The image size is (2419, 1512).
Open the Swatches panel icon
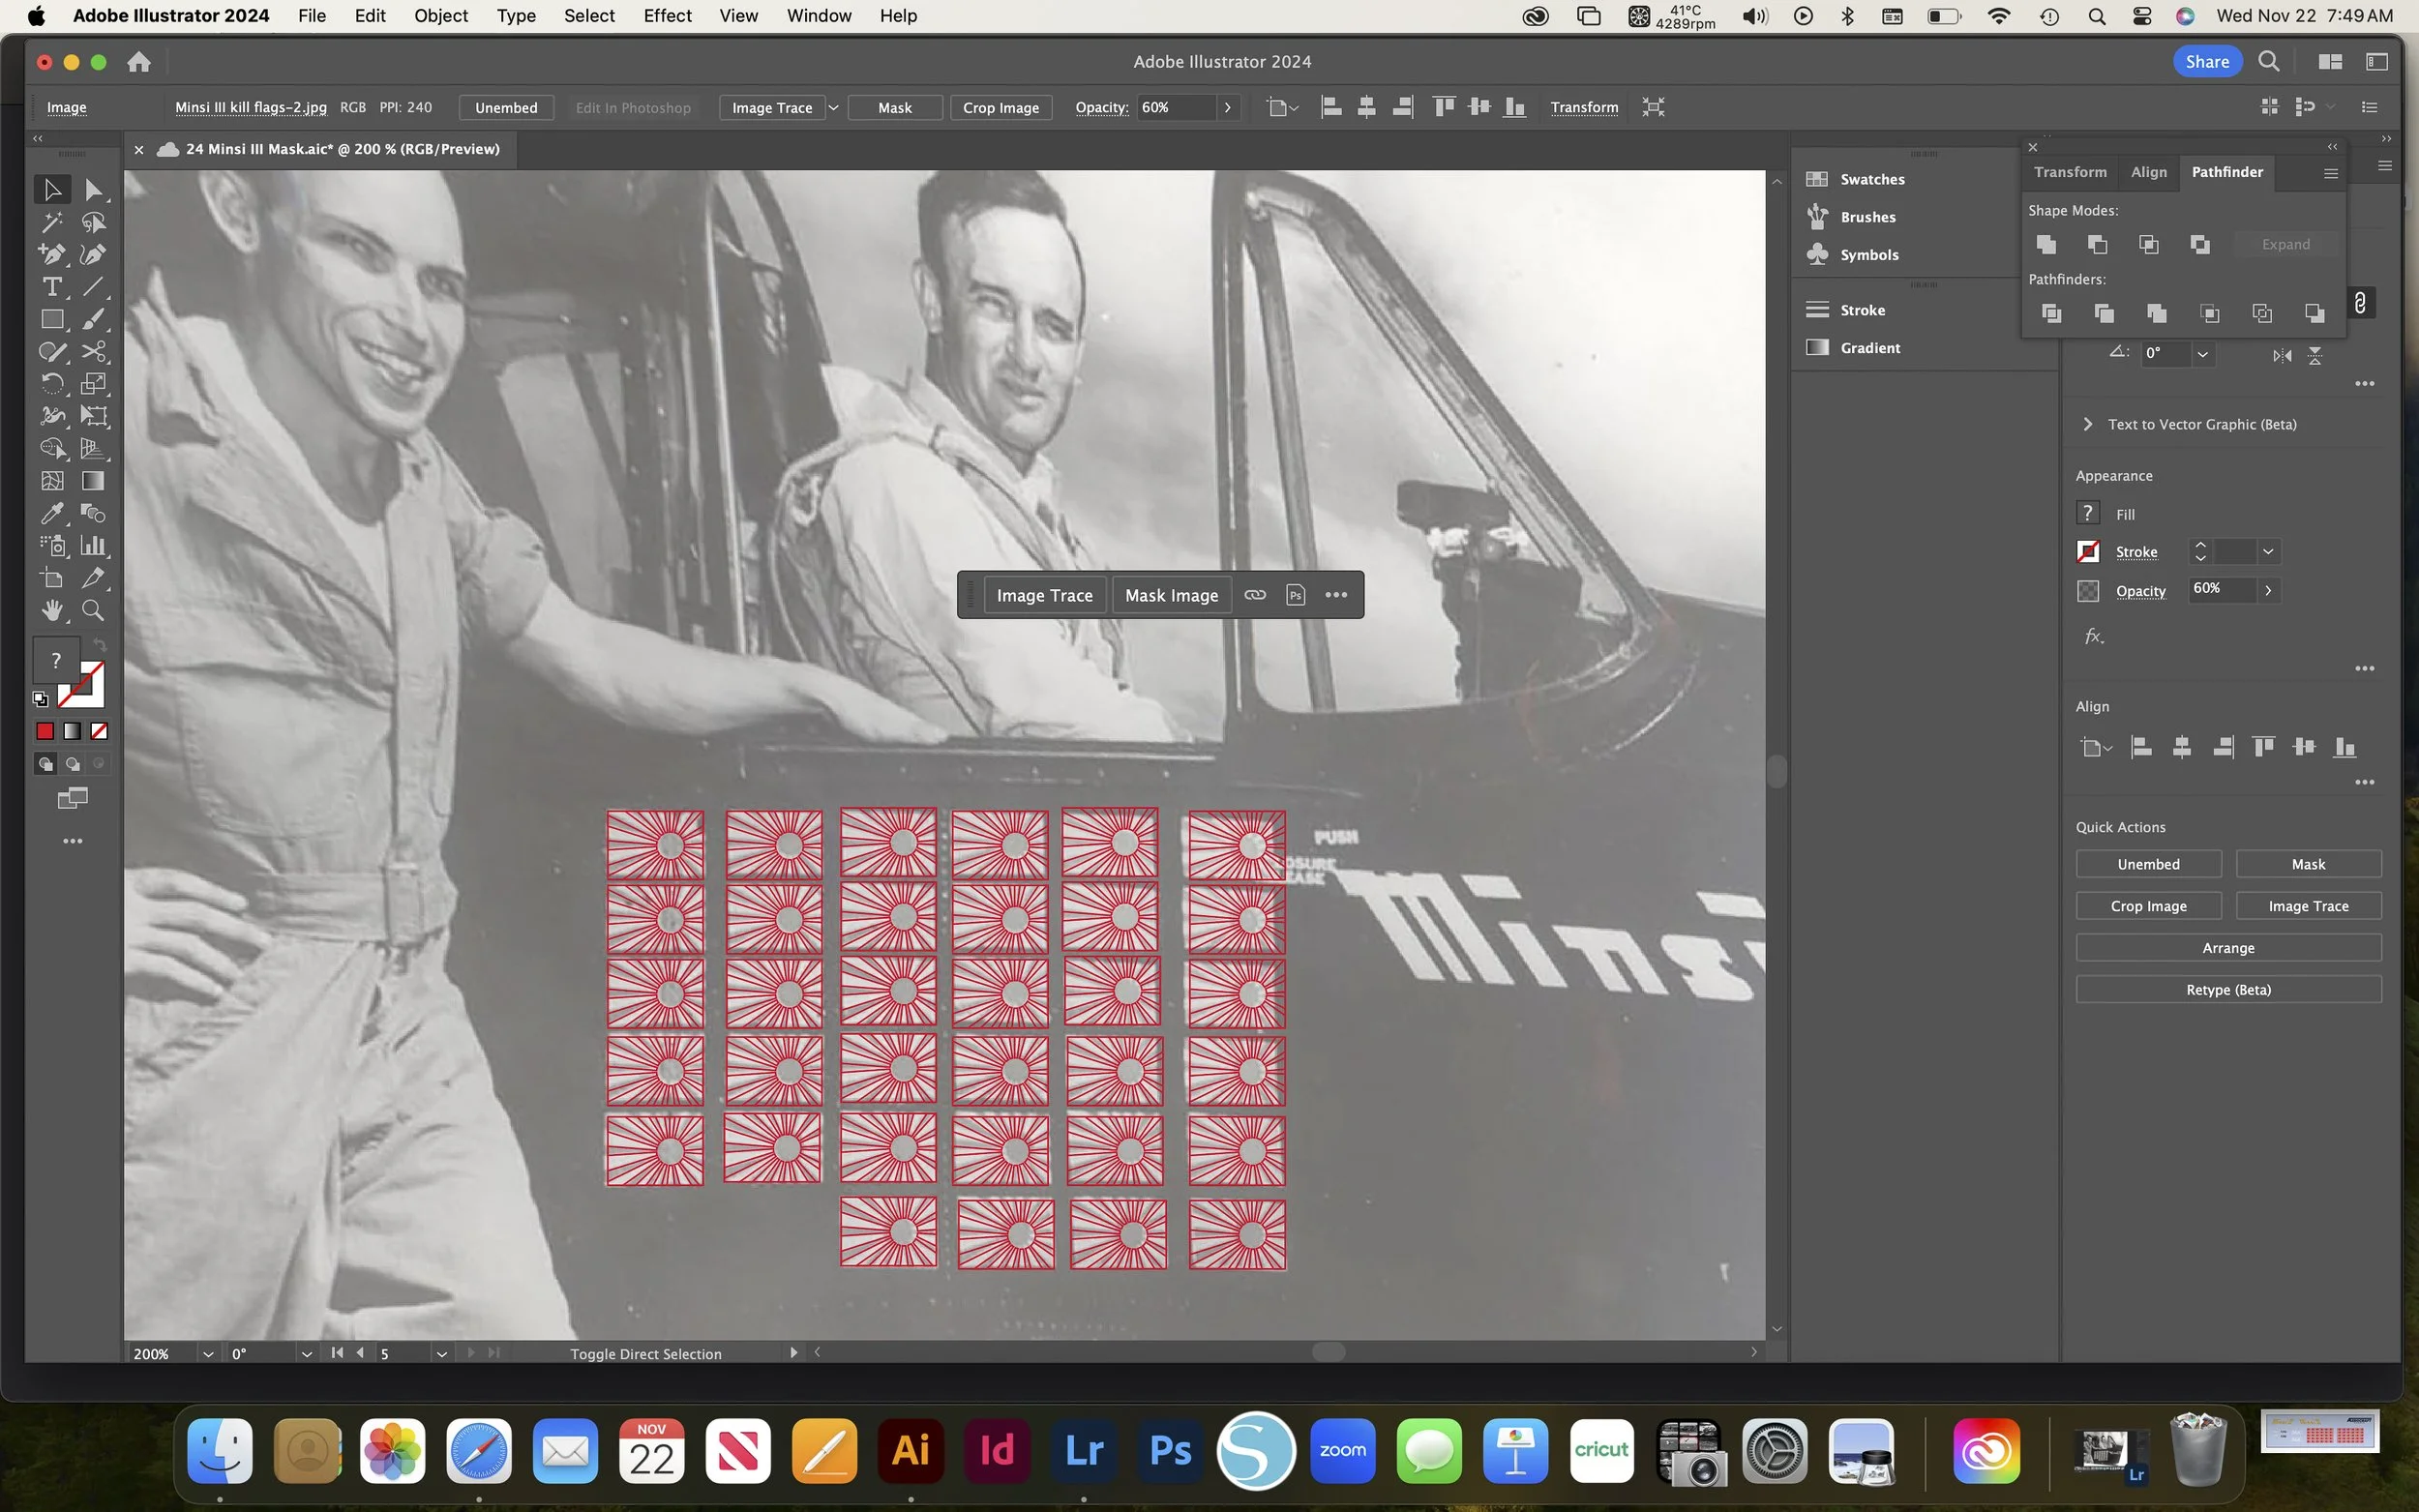(x=1817, y=179)
